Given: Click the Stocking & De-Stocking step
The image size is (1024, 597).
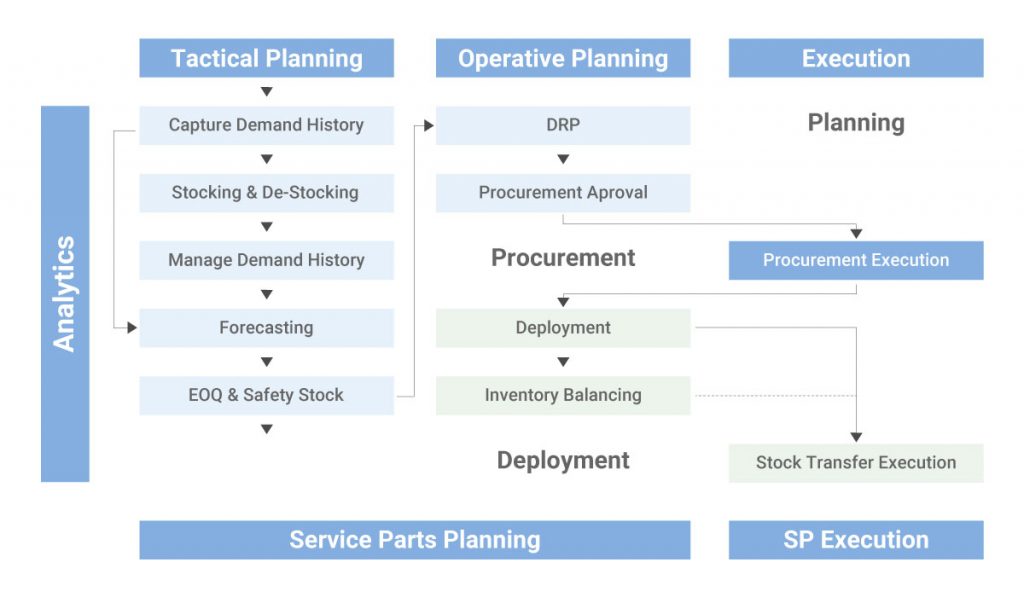Looking at the screenshot, I should (266, 193).
